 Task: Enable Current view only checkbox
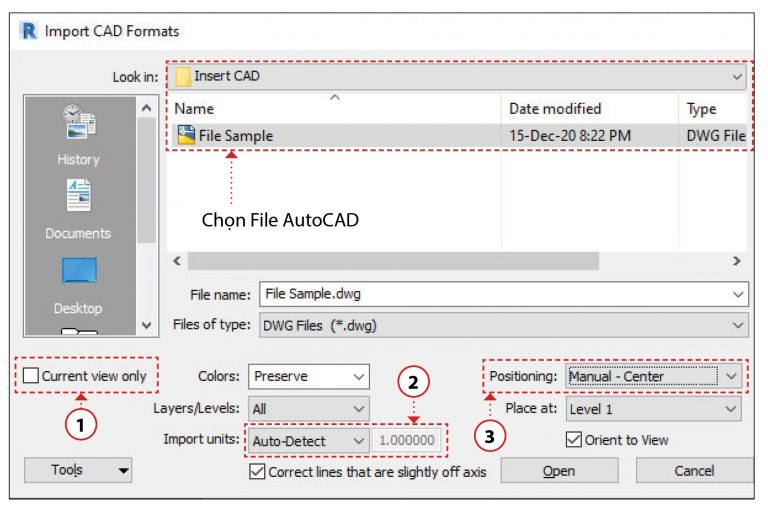coord(32,376)
